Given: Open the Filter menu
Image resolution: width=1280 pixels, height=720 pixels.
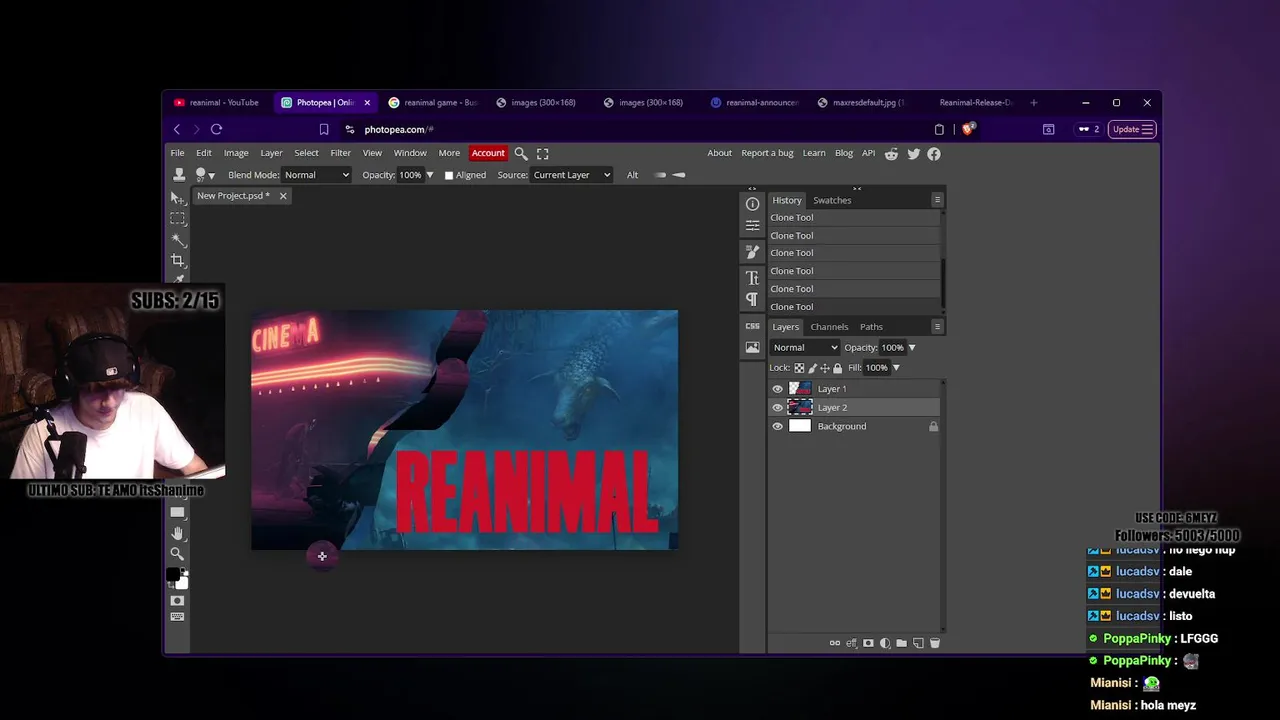Looking at the screenshot, I should 340,153.
